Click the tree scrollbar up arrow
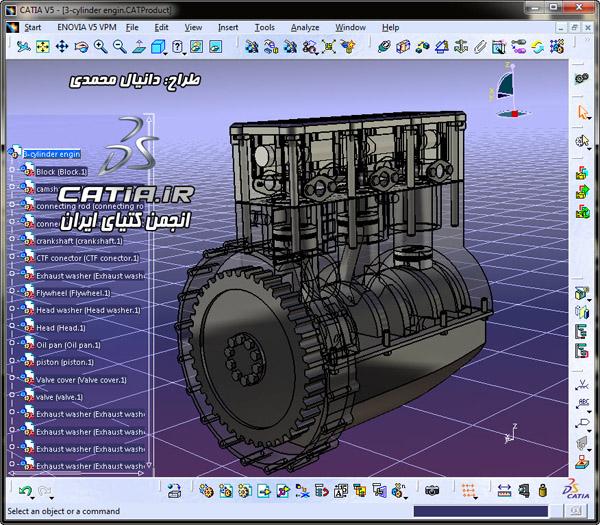This screenshot has height=525, width=600. (149, 120)
